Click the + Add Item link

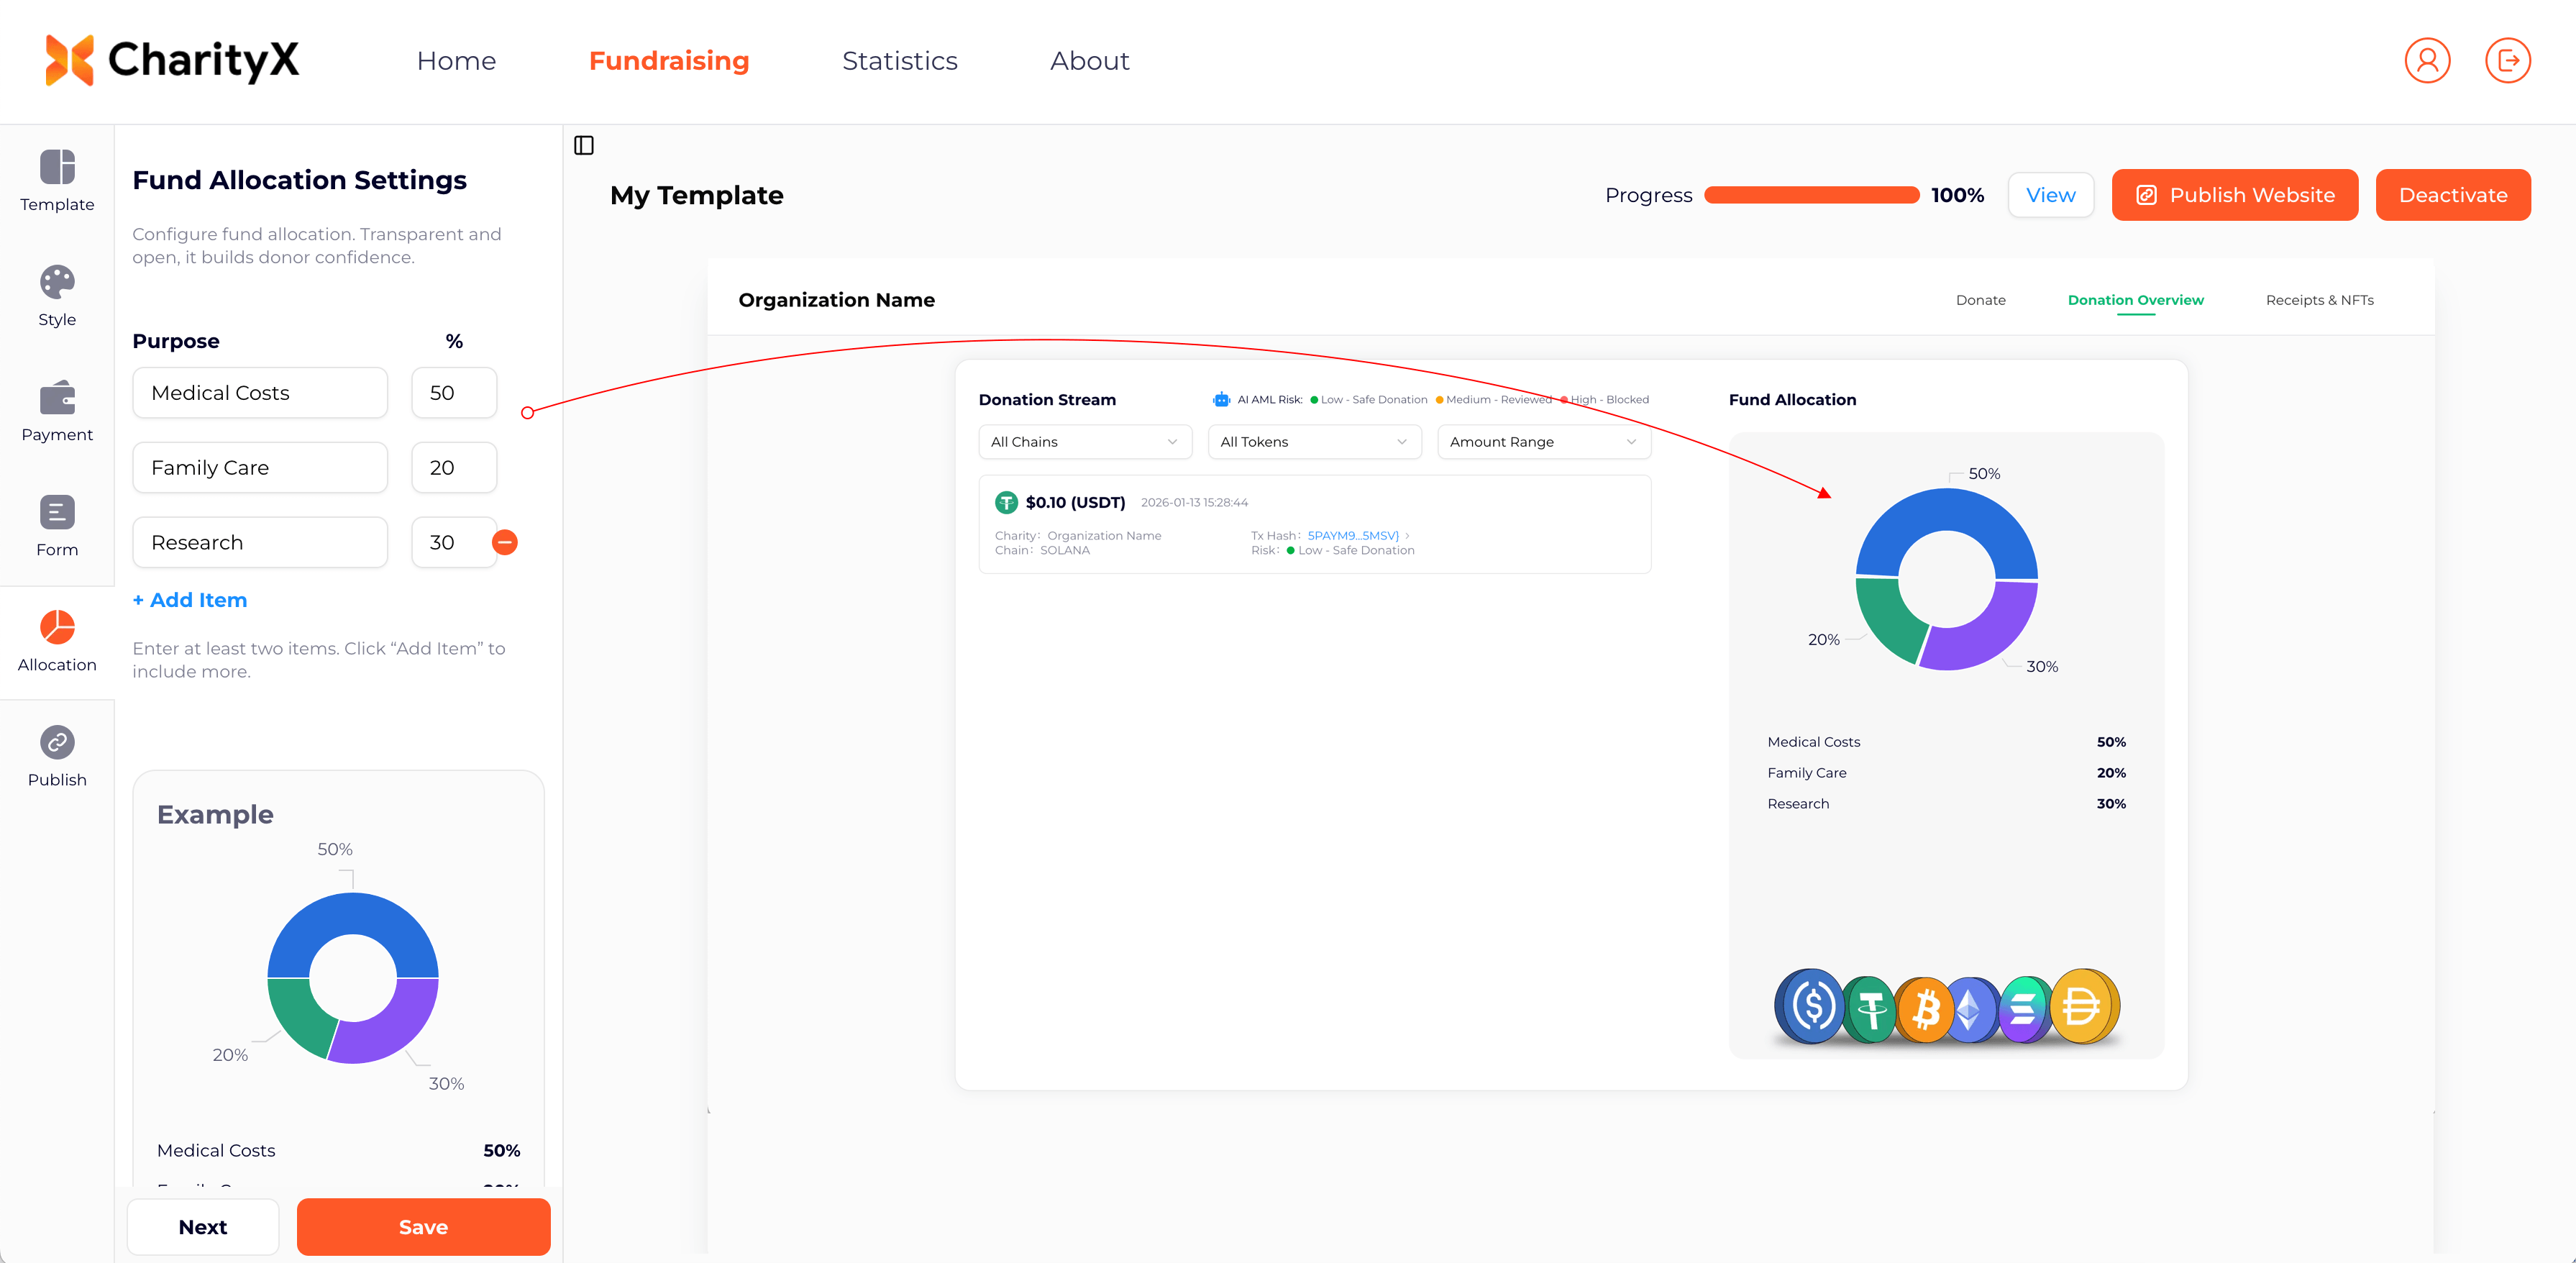[190, 600]
